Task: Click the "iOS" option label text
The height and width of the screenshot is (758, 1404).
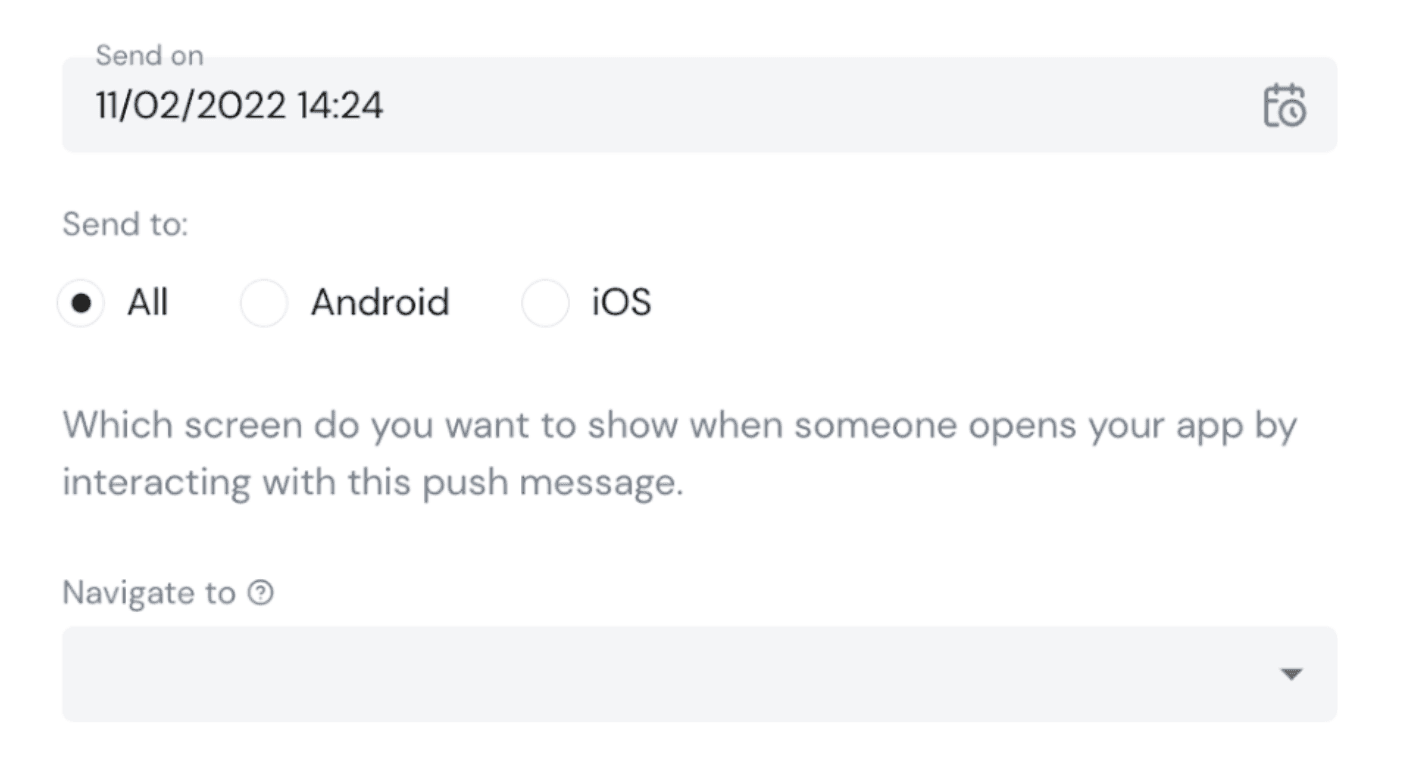Action: pos(621,302)
